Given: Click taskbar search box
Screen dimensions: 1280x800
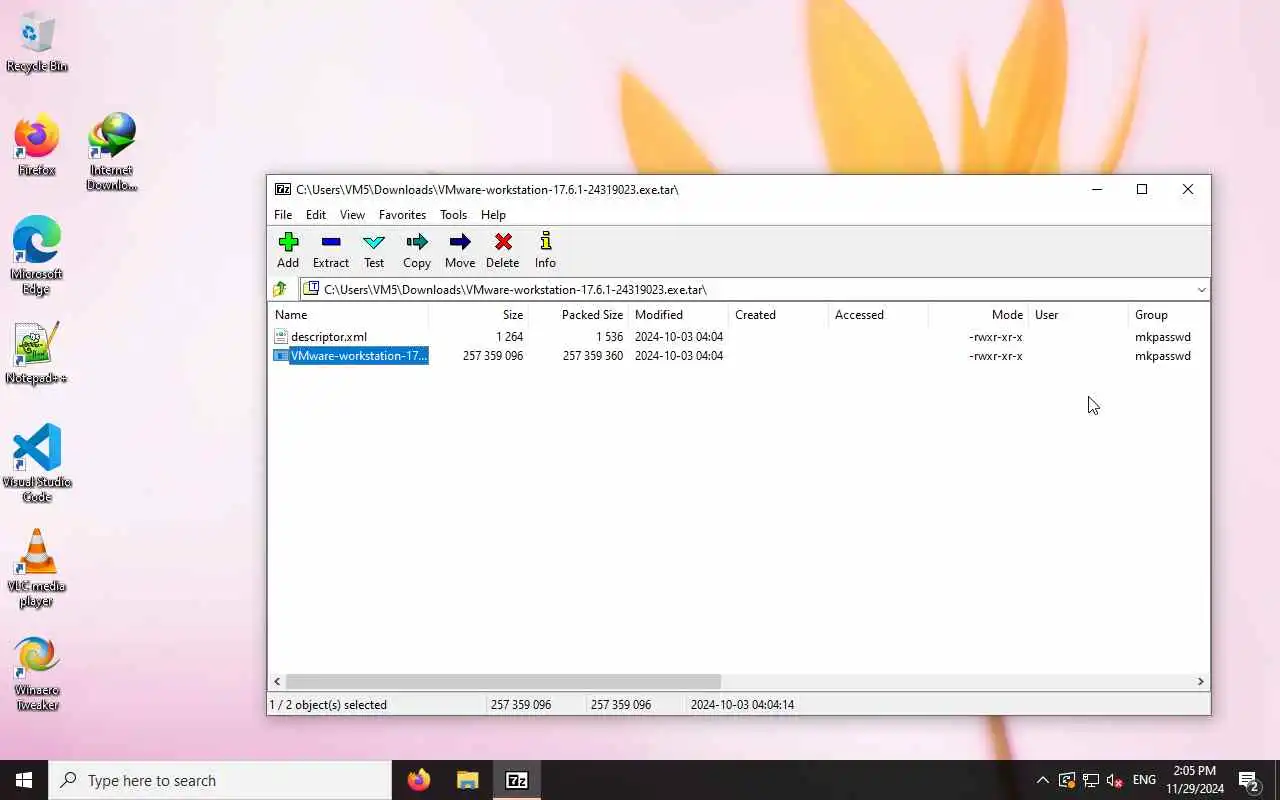Looking at the screenshot, I should coord(220,780).
